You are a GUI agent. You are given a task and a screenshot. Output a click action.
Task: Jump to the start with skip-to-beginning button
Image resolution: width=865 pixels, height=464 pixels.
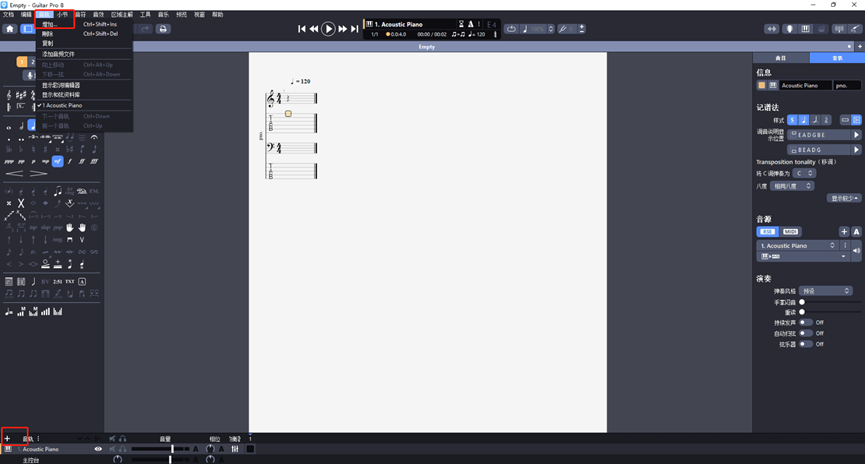pyautogui.click(x=302, y=29)
